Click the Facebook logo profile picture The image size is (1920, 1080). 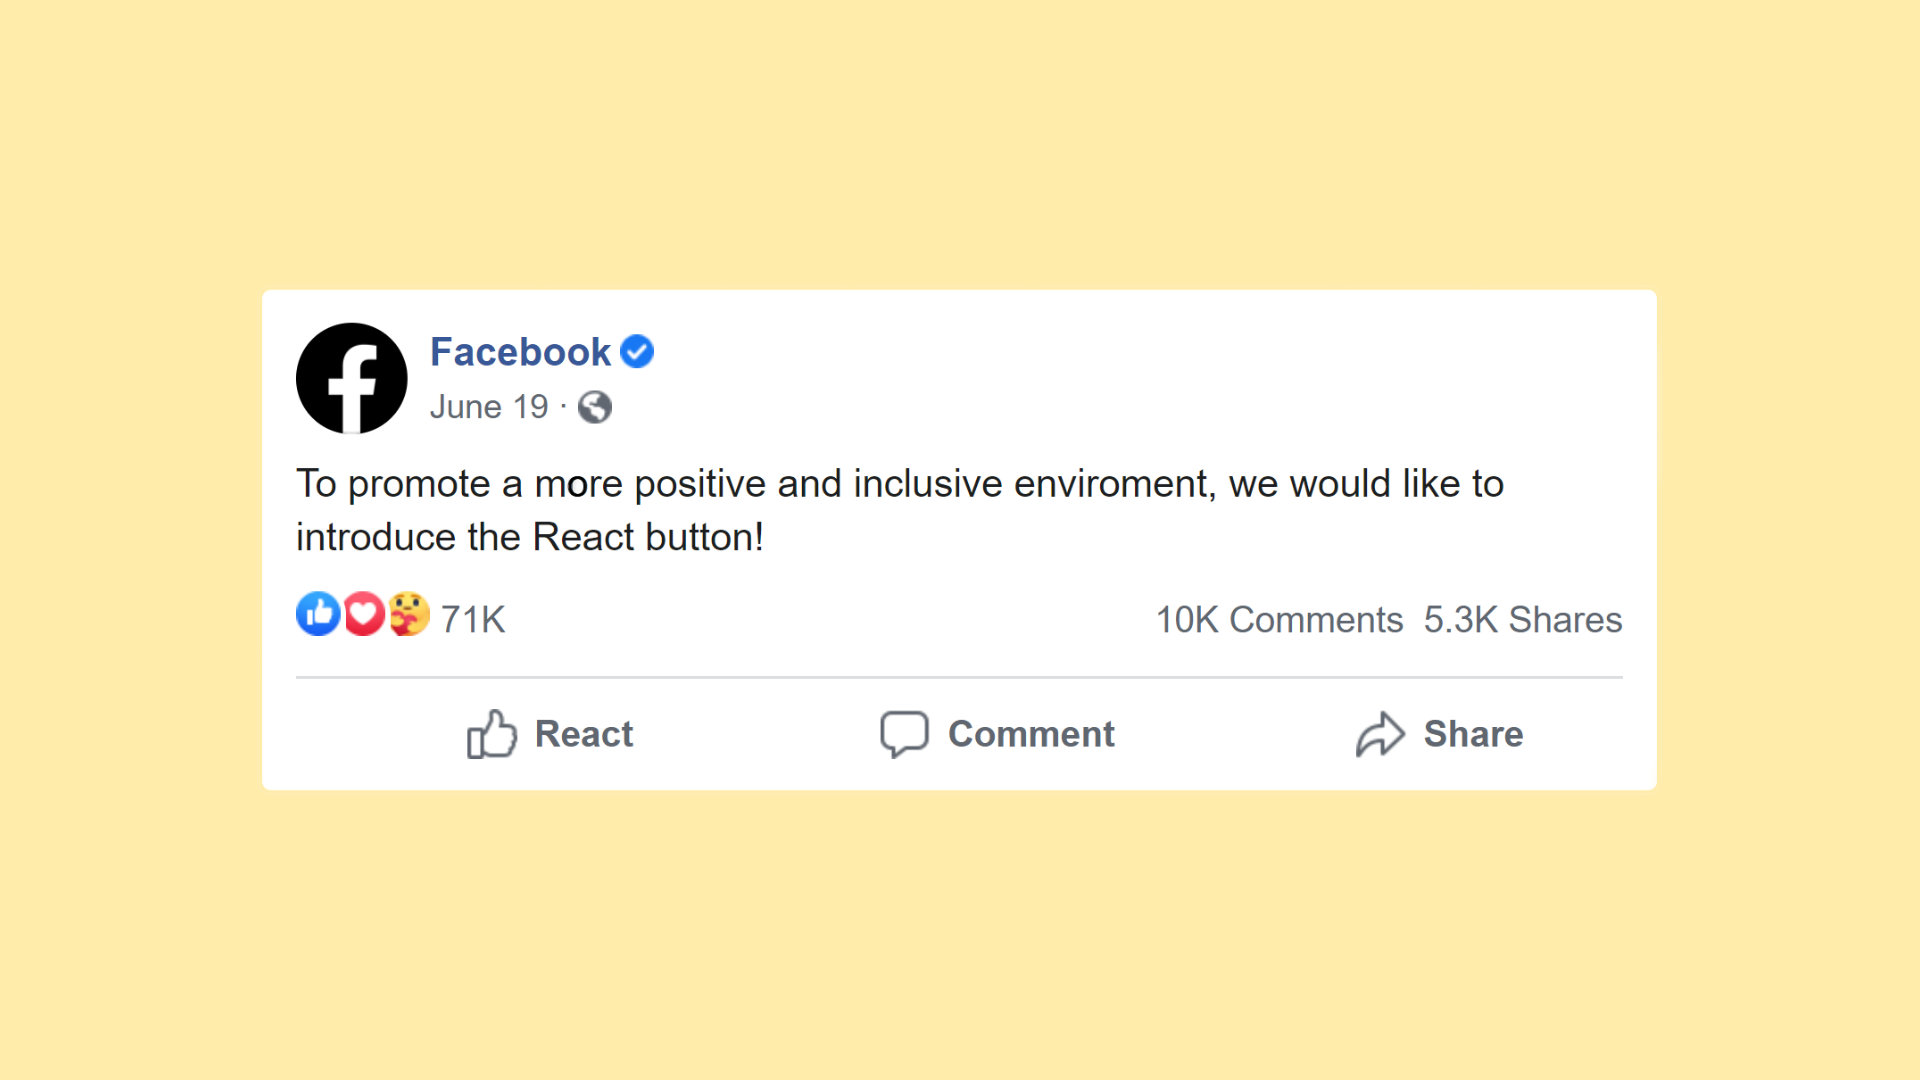352,378
